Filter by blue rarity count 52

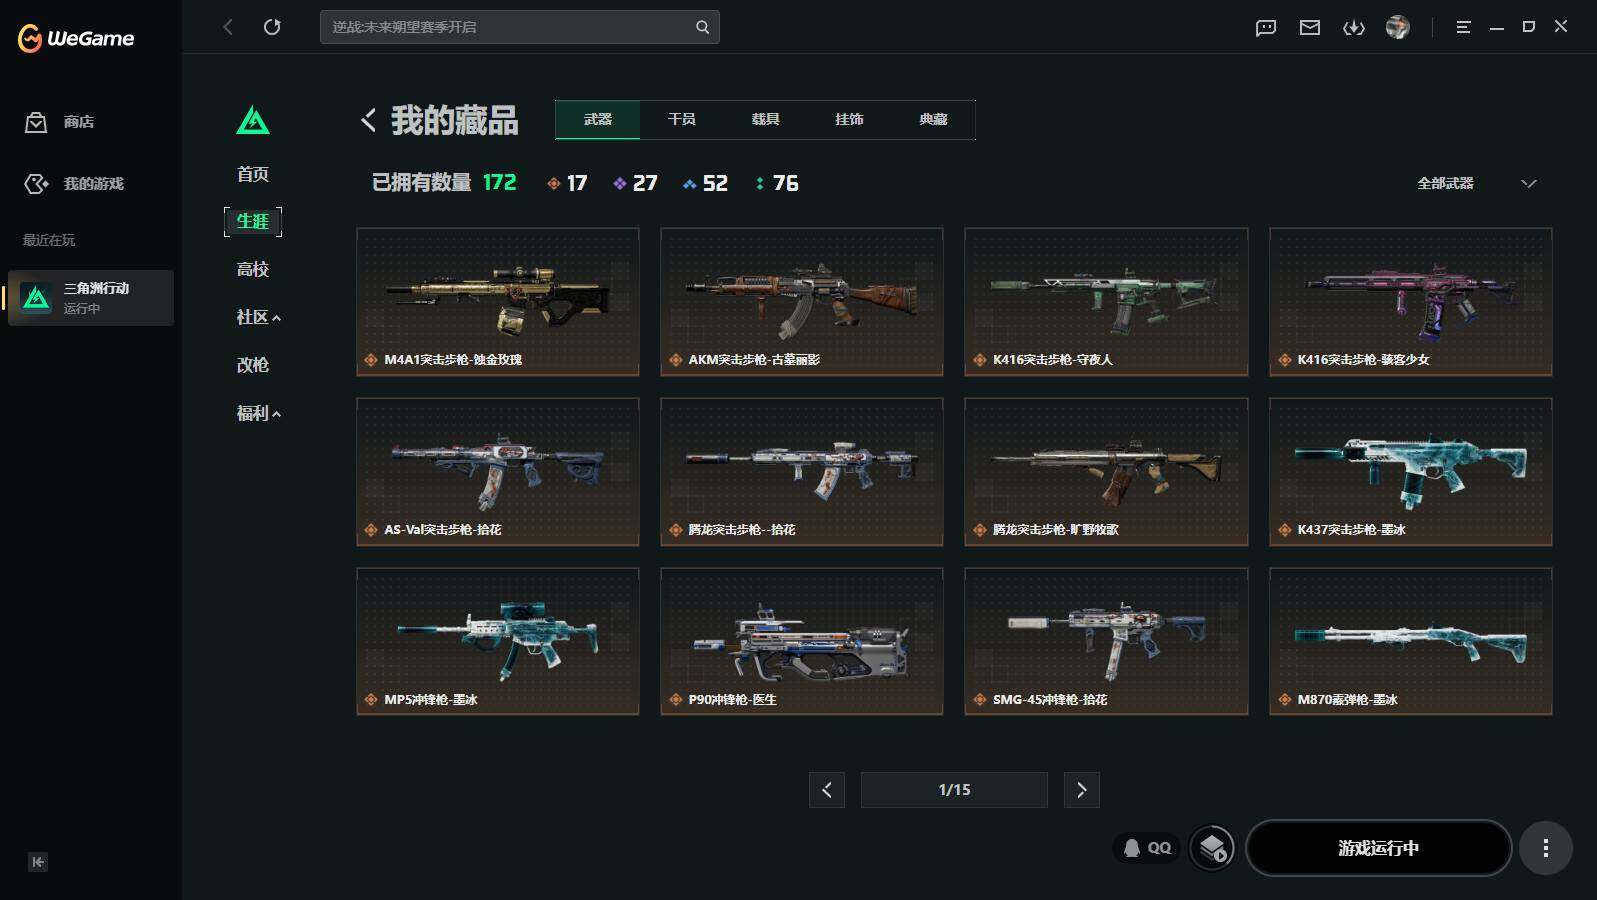(705, 183)
